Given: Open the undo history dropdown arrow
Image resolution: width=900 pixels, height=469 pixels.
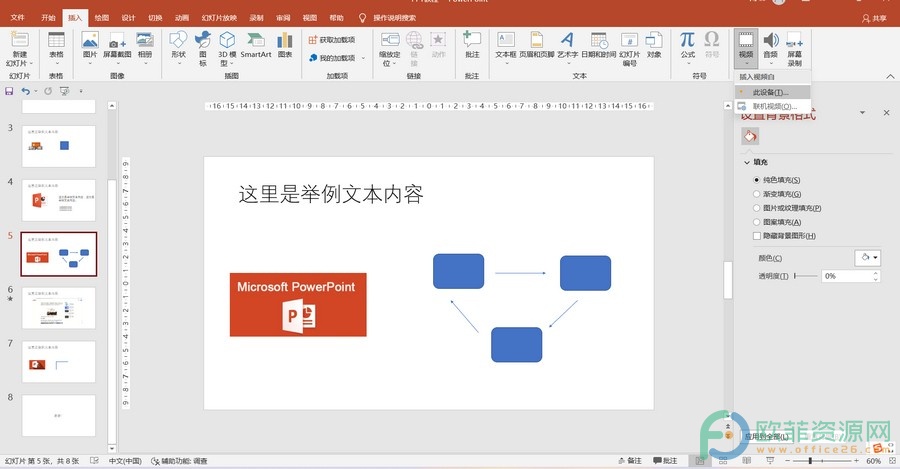Looking at the screenshot, I should click(35, 91).
